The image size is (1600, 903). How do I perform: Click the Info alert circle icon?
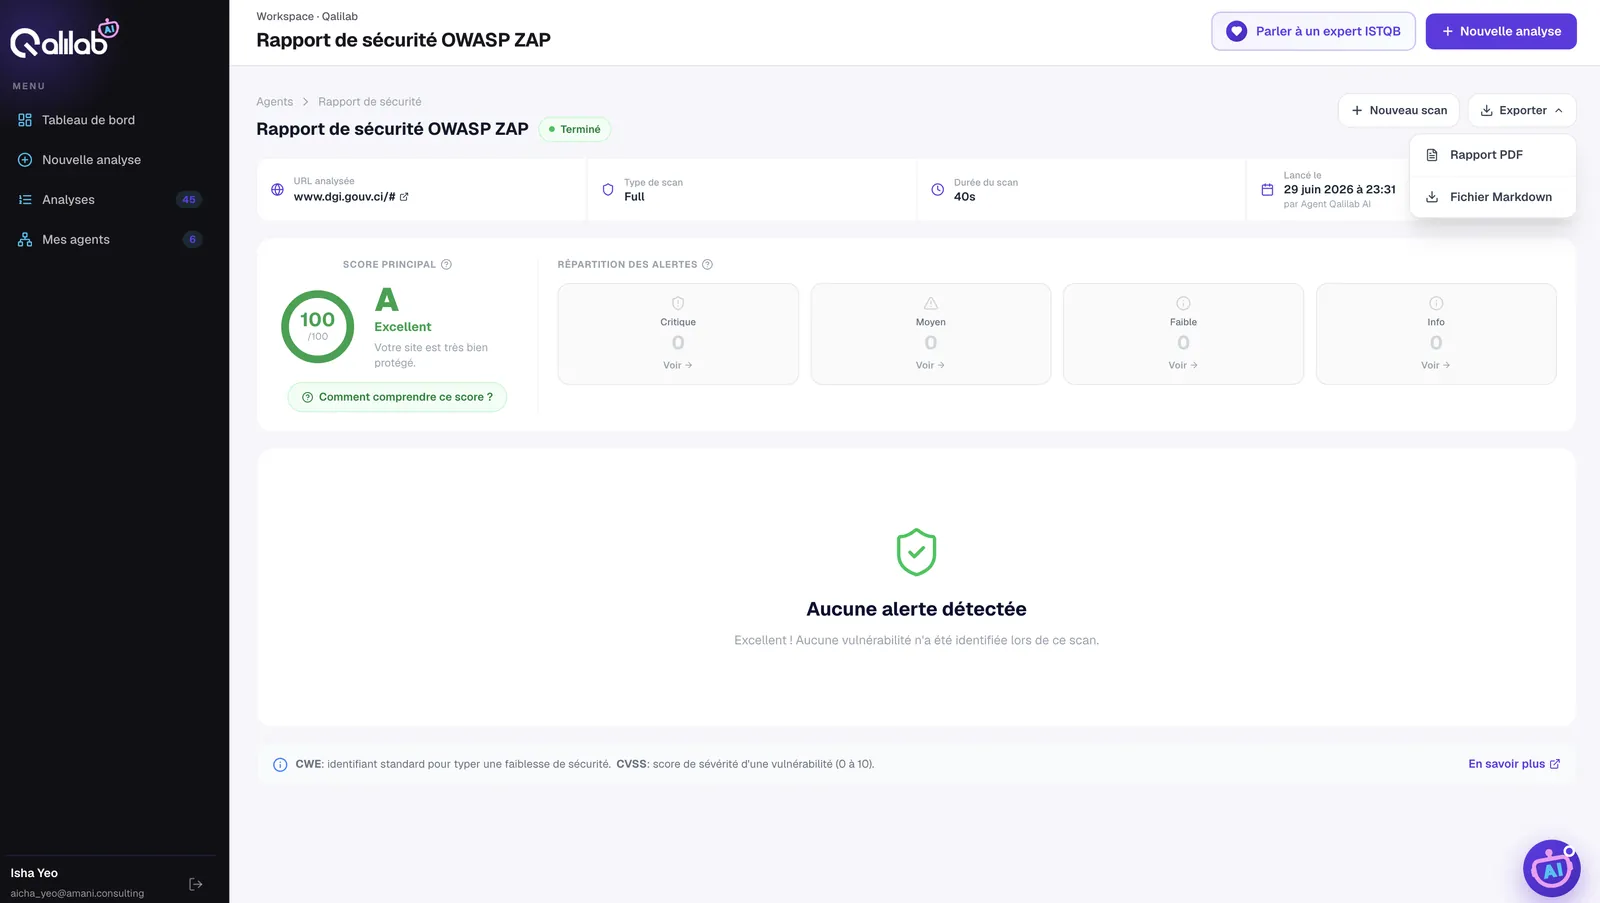click(1436, 303)
